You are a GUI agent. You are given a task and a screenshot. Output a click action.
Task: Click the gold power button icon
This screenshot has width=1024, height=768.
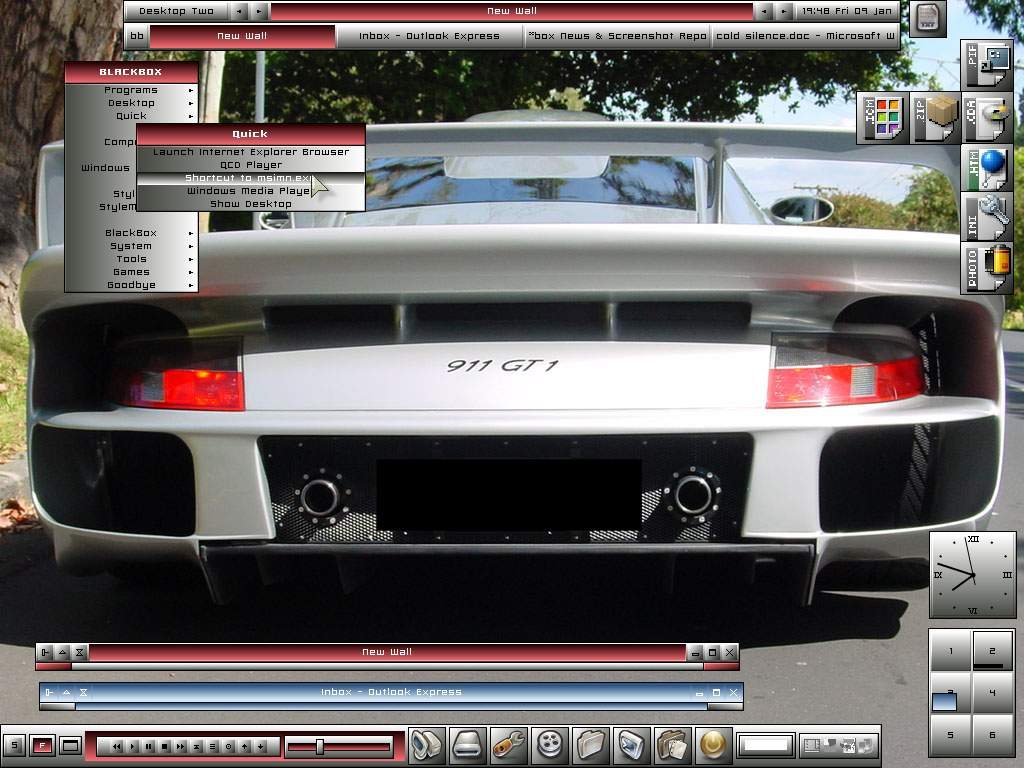coord(714,744)
